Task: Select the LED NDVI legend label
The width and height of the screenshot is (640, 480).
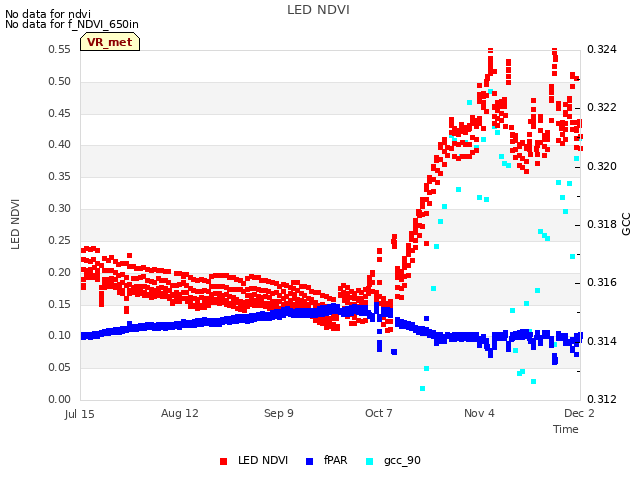Action: [x=263, y=460]
